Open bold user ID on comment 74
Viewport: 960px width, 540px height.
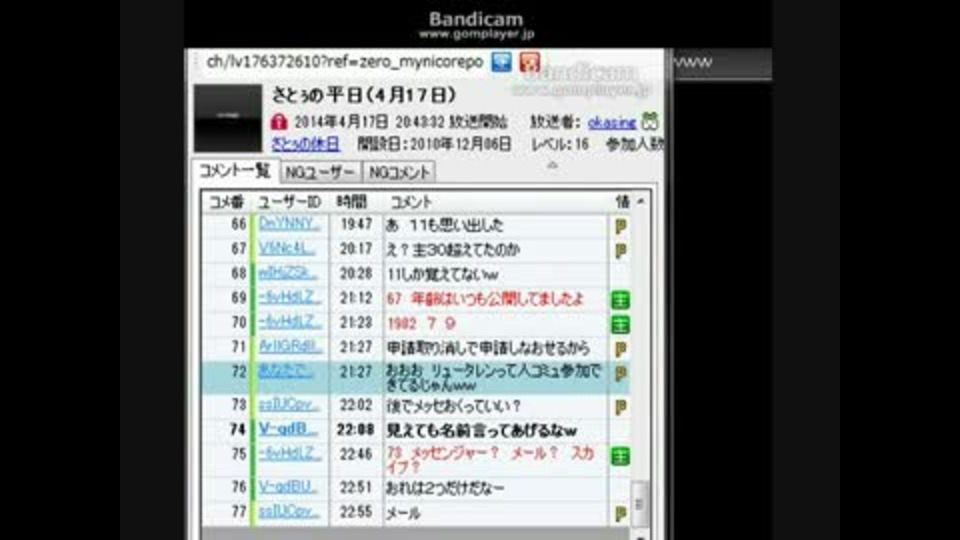(287, 429)
